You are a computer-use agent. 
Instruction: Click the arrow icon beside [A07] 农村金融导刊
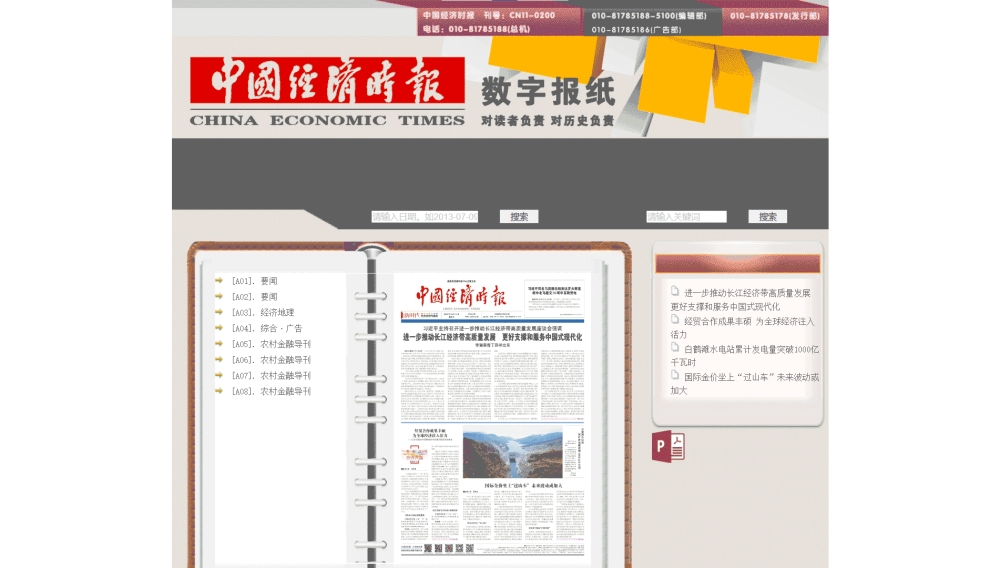219,375
